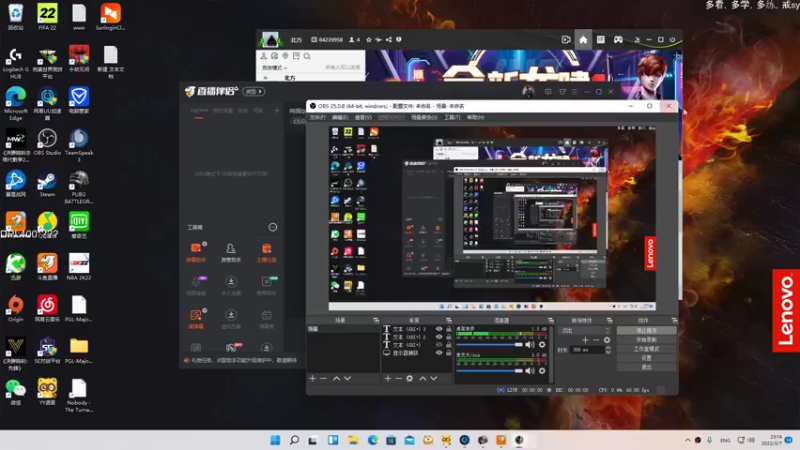Add a new source in OBS sources panel

point(388,379)
